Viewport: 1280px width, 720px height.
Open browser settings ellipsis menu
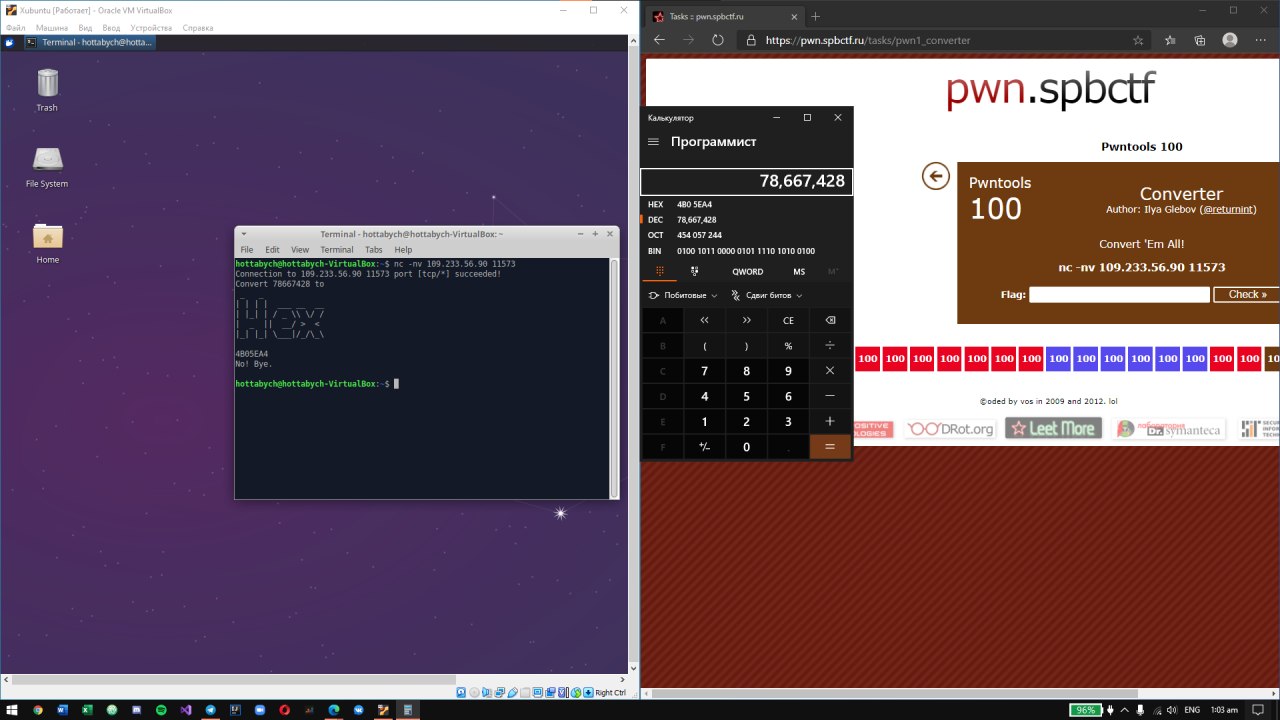(1260, 40)
